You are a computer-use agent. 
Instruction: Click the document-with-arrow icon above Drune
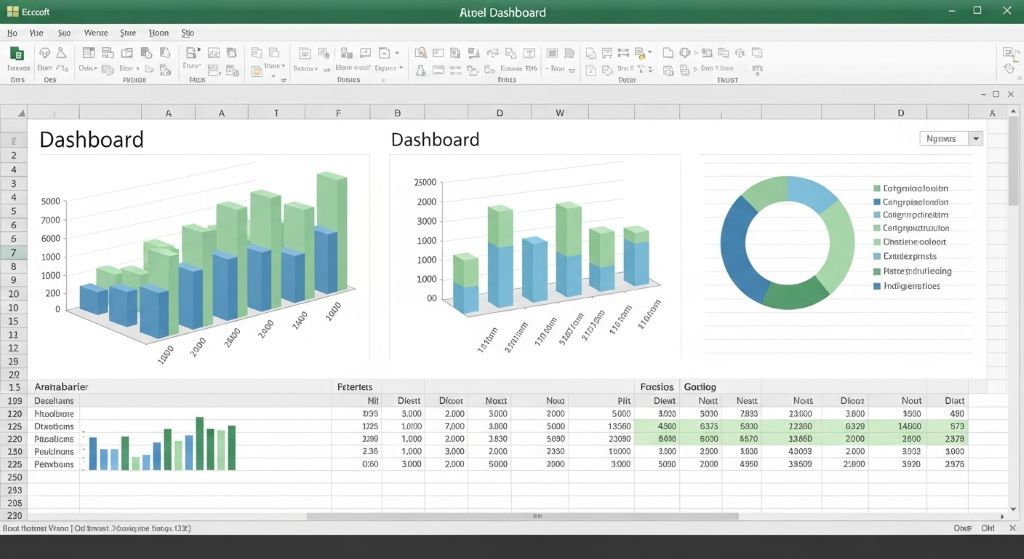coord(193,53)
